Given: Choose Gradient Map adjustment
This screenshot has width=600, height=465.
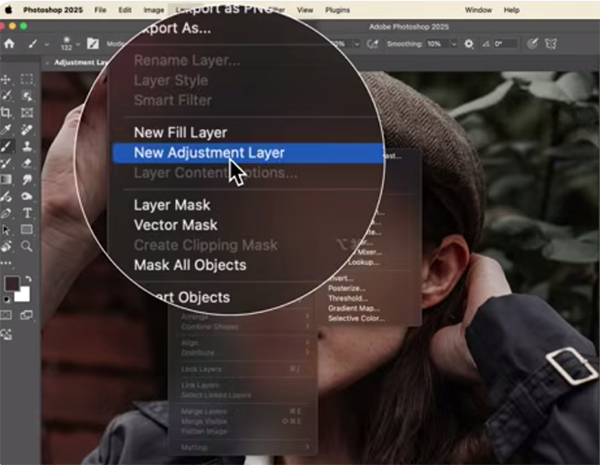Looking at the screenshot, I should [x=354, y=308].
